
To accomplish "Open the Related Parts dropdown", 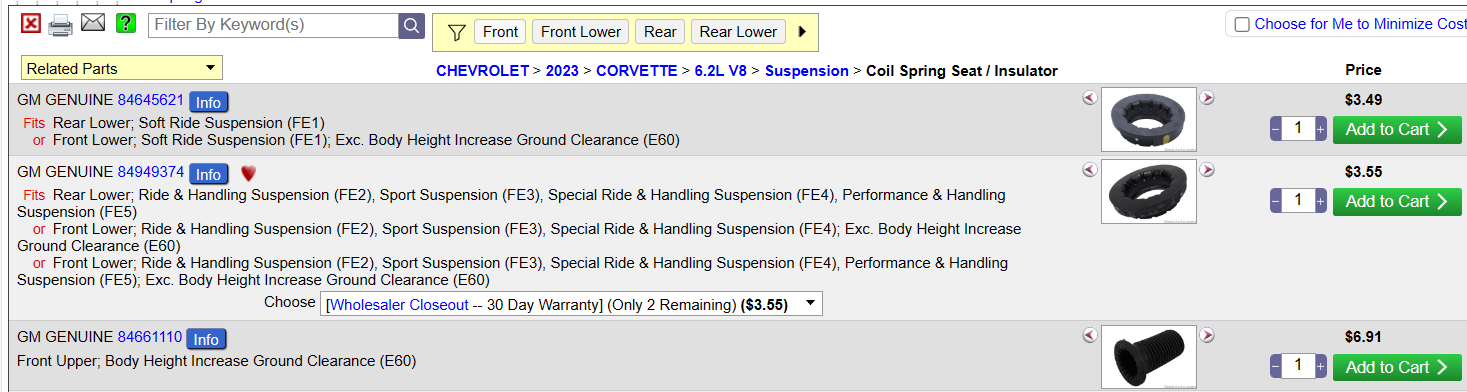I will tap(122, 68).
